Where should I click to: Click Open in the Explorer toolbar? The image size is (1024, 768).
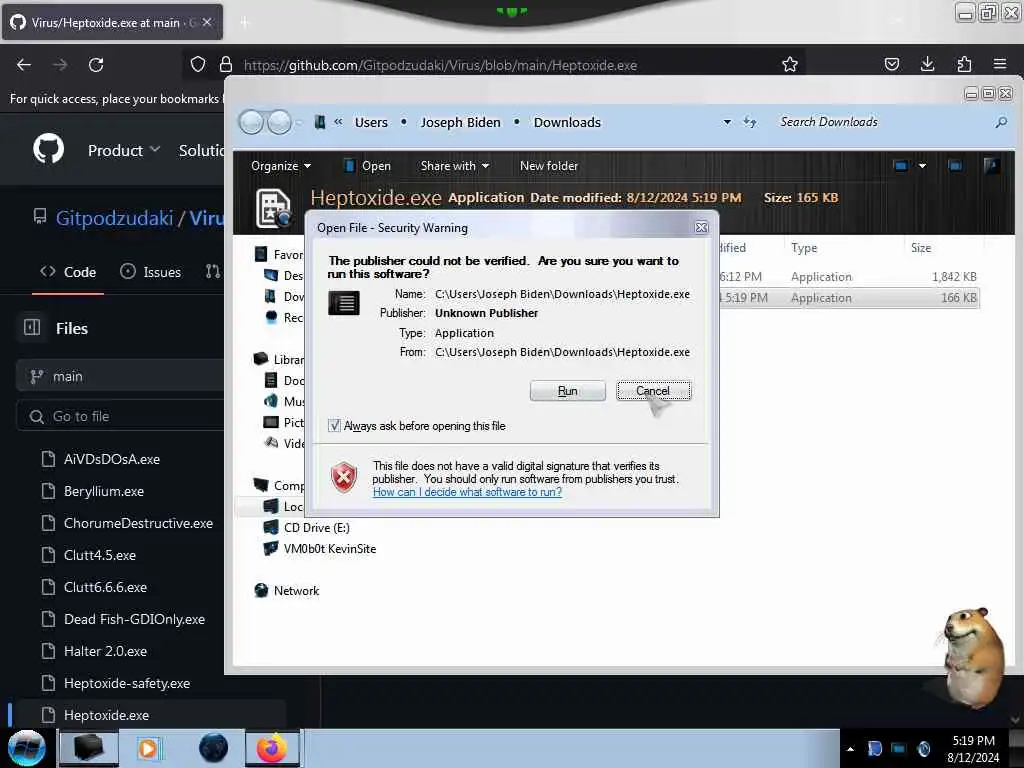368,166
